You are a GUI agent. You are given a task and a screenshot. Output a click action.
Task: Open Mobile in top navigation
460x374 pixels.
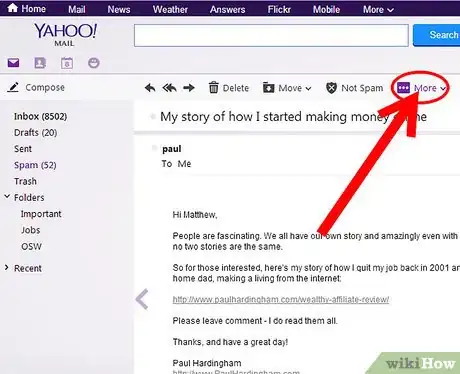[326, 9]
